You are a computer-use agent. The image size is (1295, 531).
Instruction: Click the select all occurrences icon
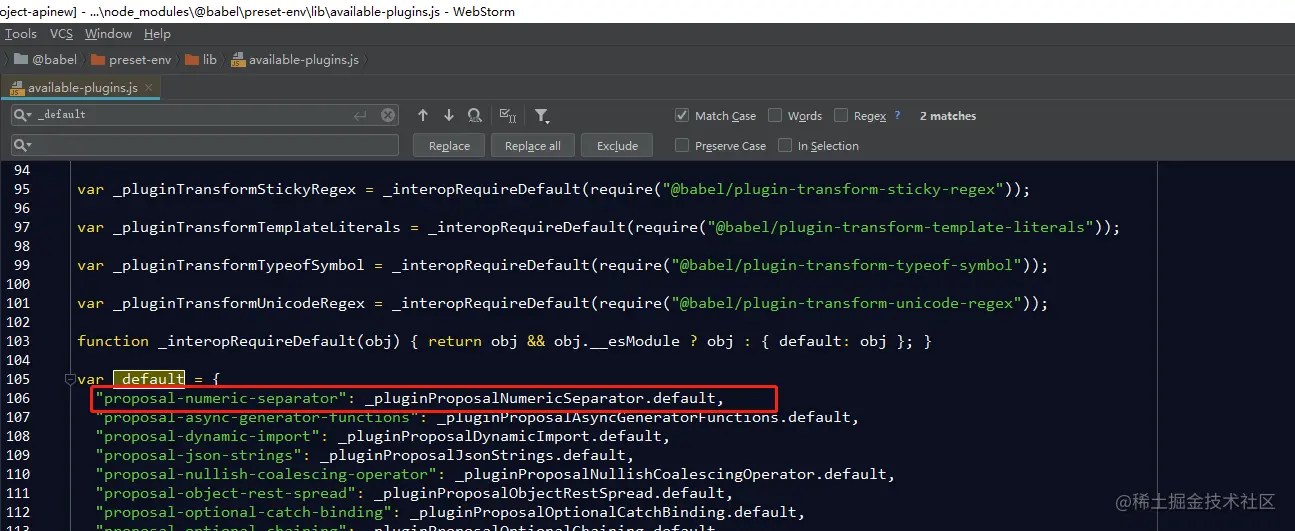[x=507, y=116]
